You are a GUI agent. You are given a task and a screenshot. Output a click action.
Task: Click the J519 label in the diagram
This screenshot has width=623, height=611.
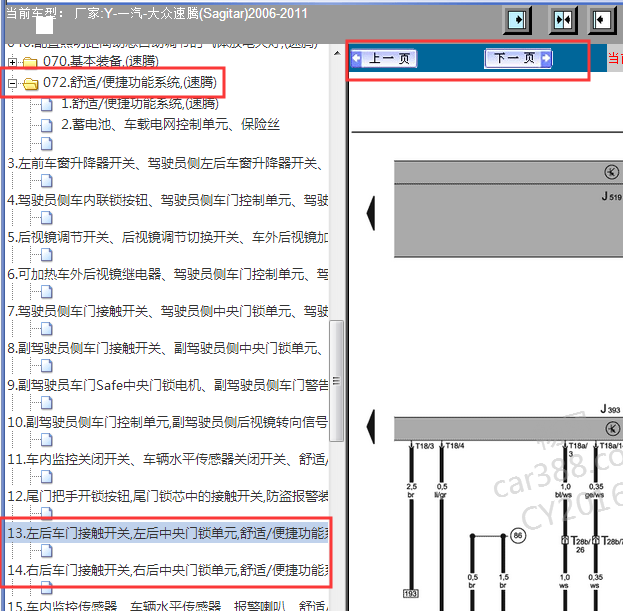click(x=611, y=196)
